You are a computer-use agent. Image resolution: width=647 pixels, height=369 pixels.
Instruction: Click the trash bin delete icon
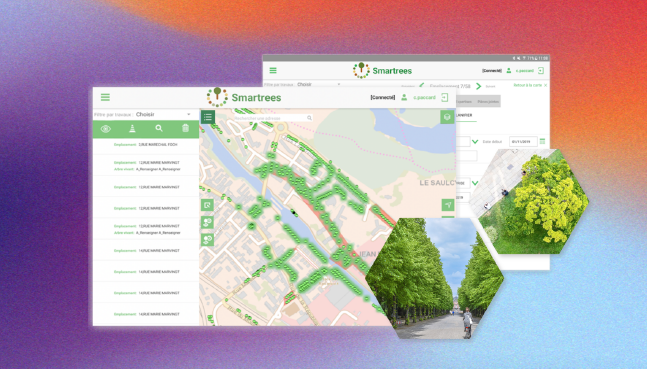click(185, 128)
